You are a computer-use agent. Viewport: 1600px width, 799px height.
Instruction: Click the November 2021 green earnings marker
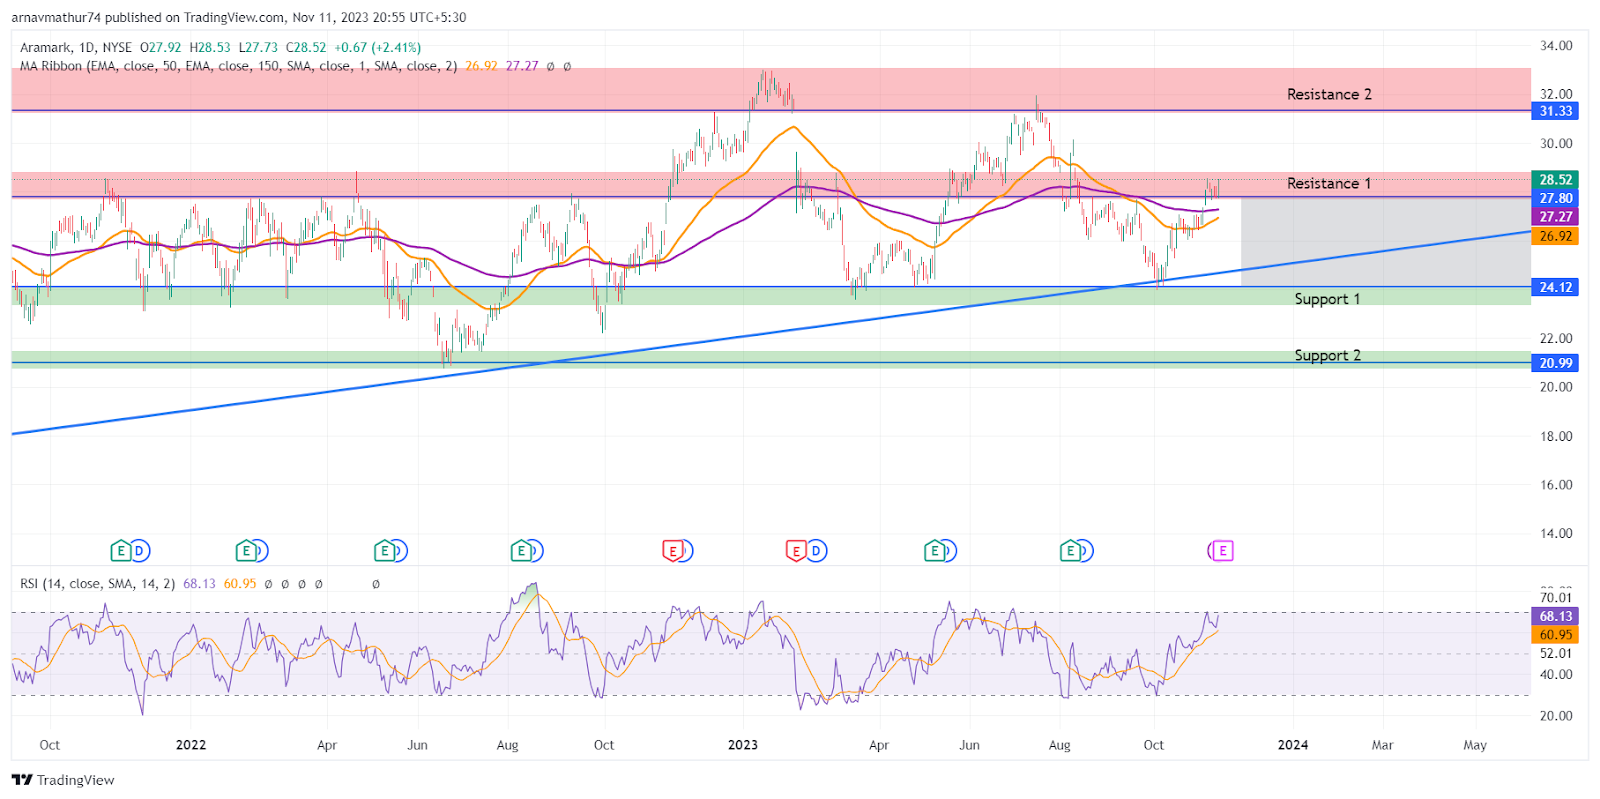(x=120, y=550)
